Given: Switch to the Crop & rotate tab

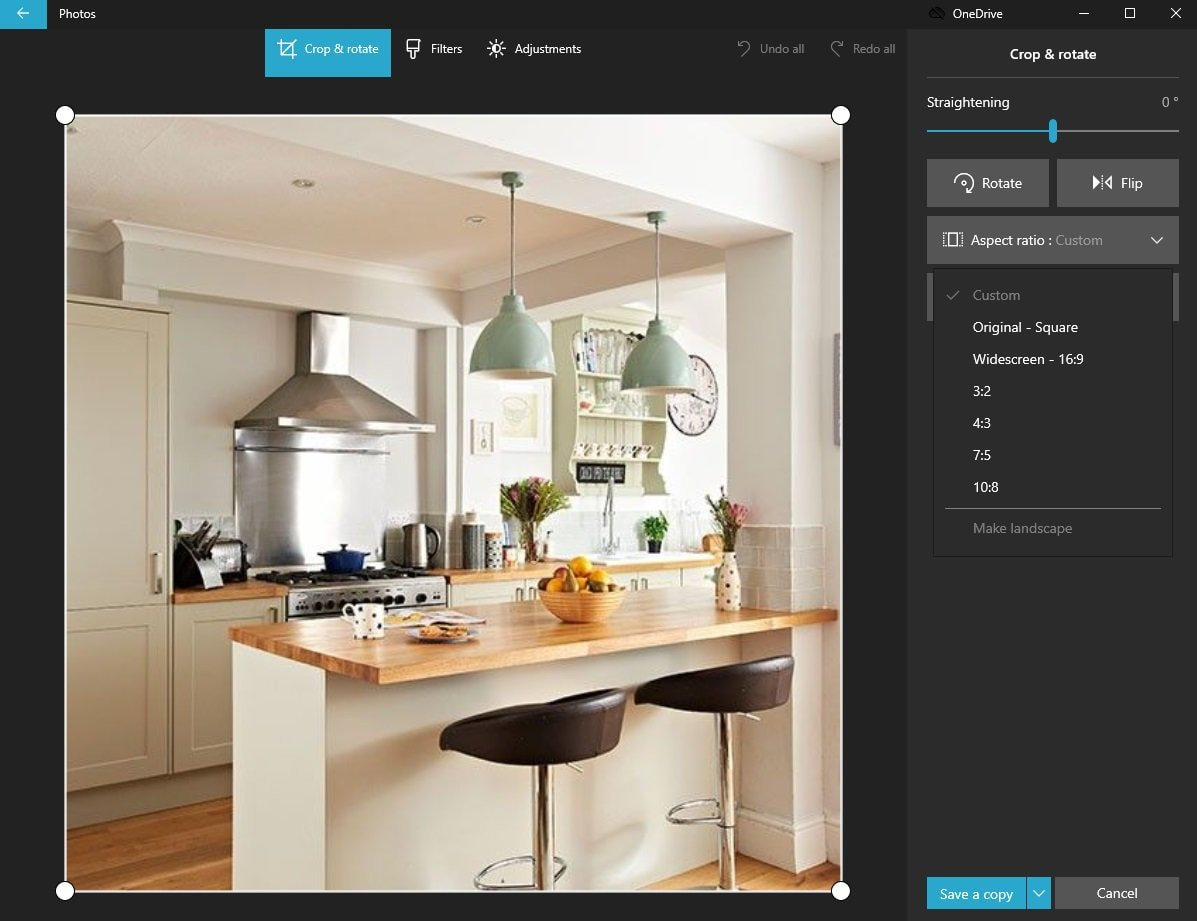Looking at the screenshot, I should [328, 49].
